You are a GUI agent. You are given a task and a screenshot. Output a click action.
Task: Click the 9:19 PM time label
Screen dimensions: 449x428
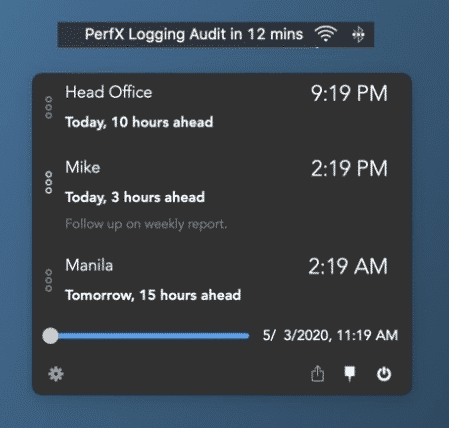pyautogui.click(x=349, y=93)
